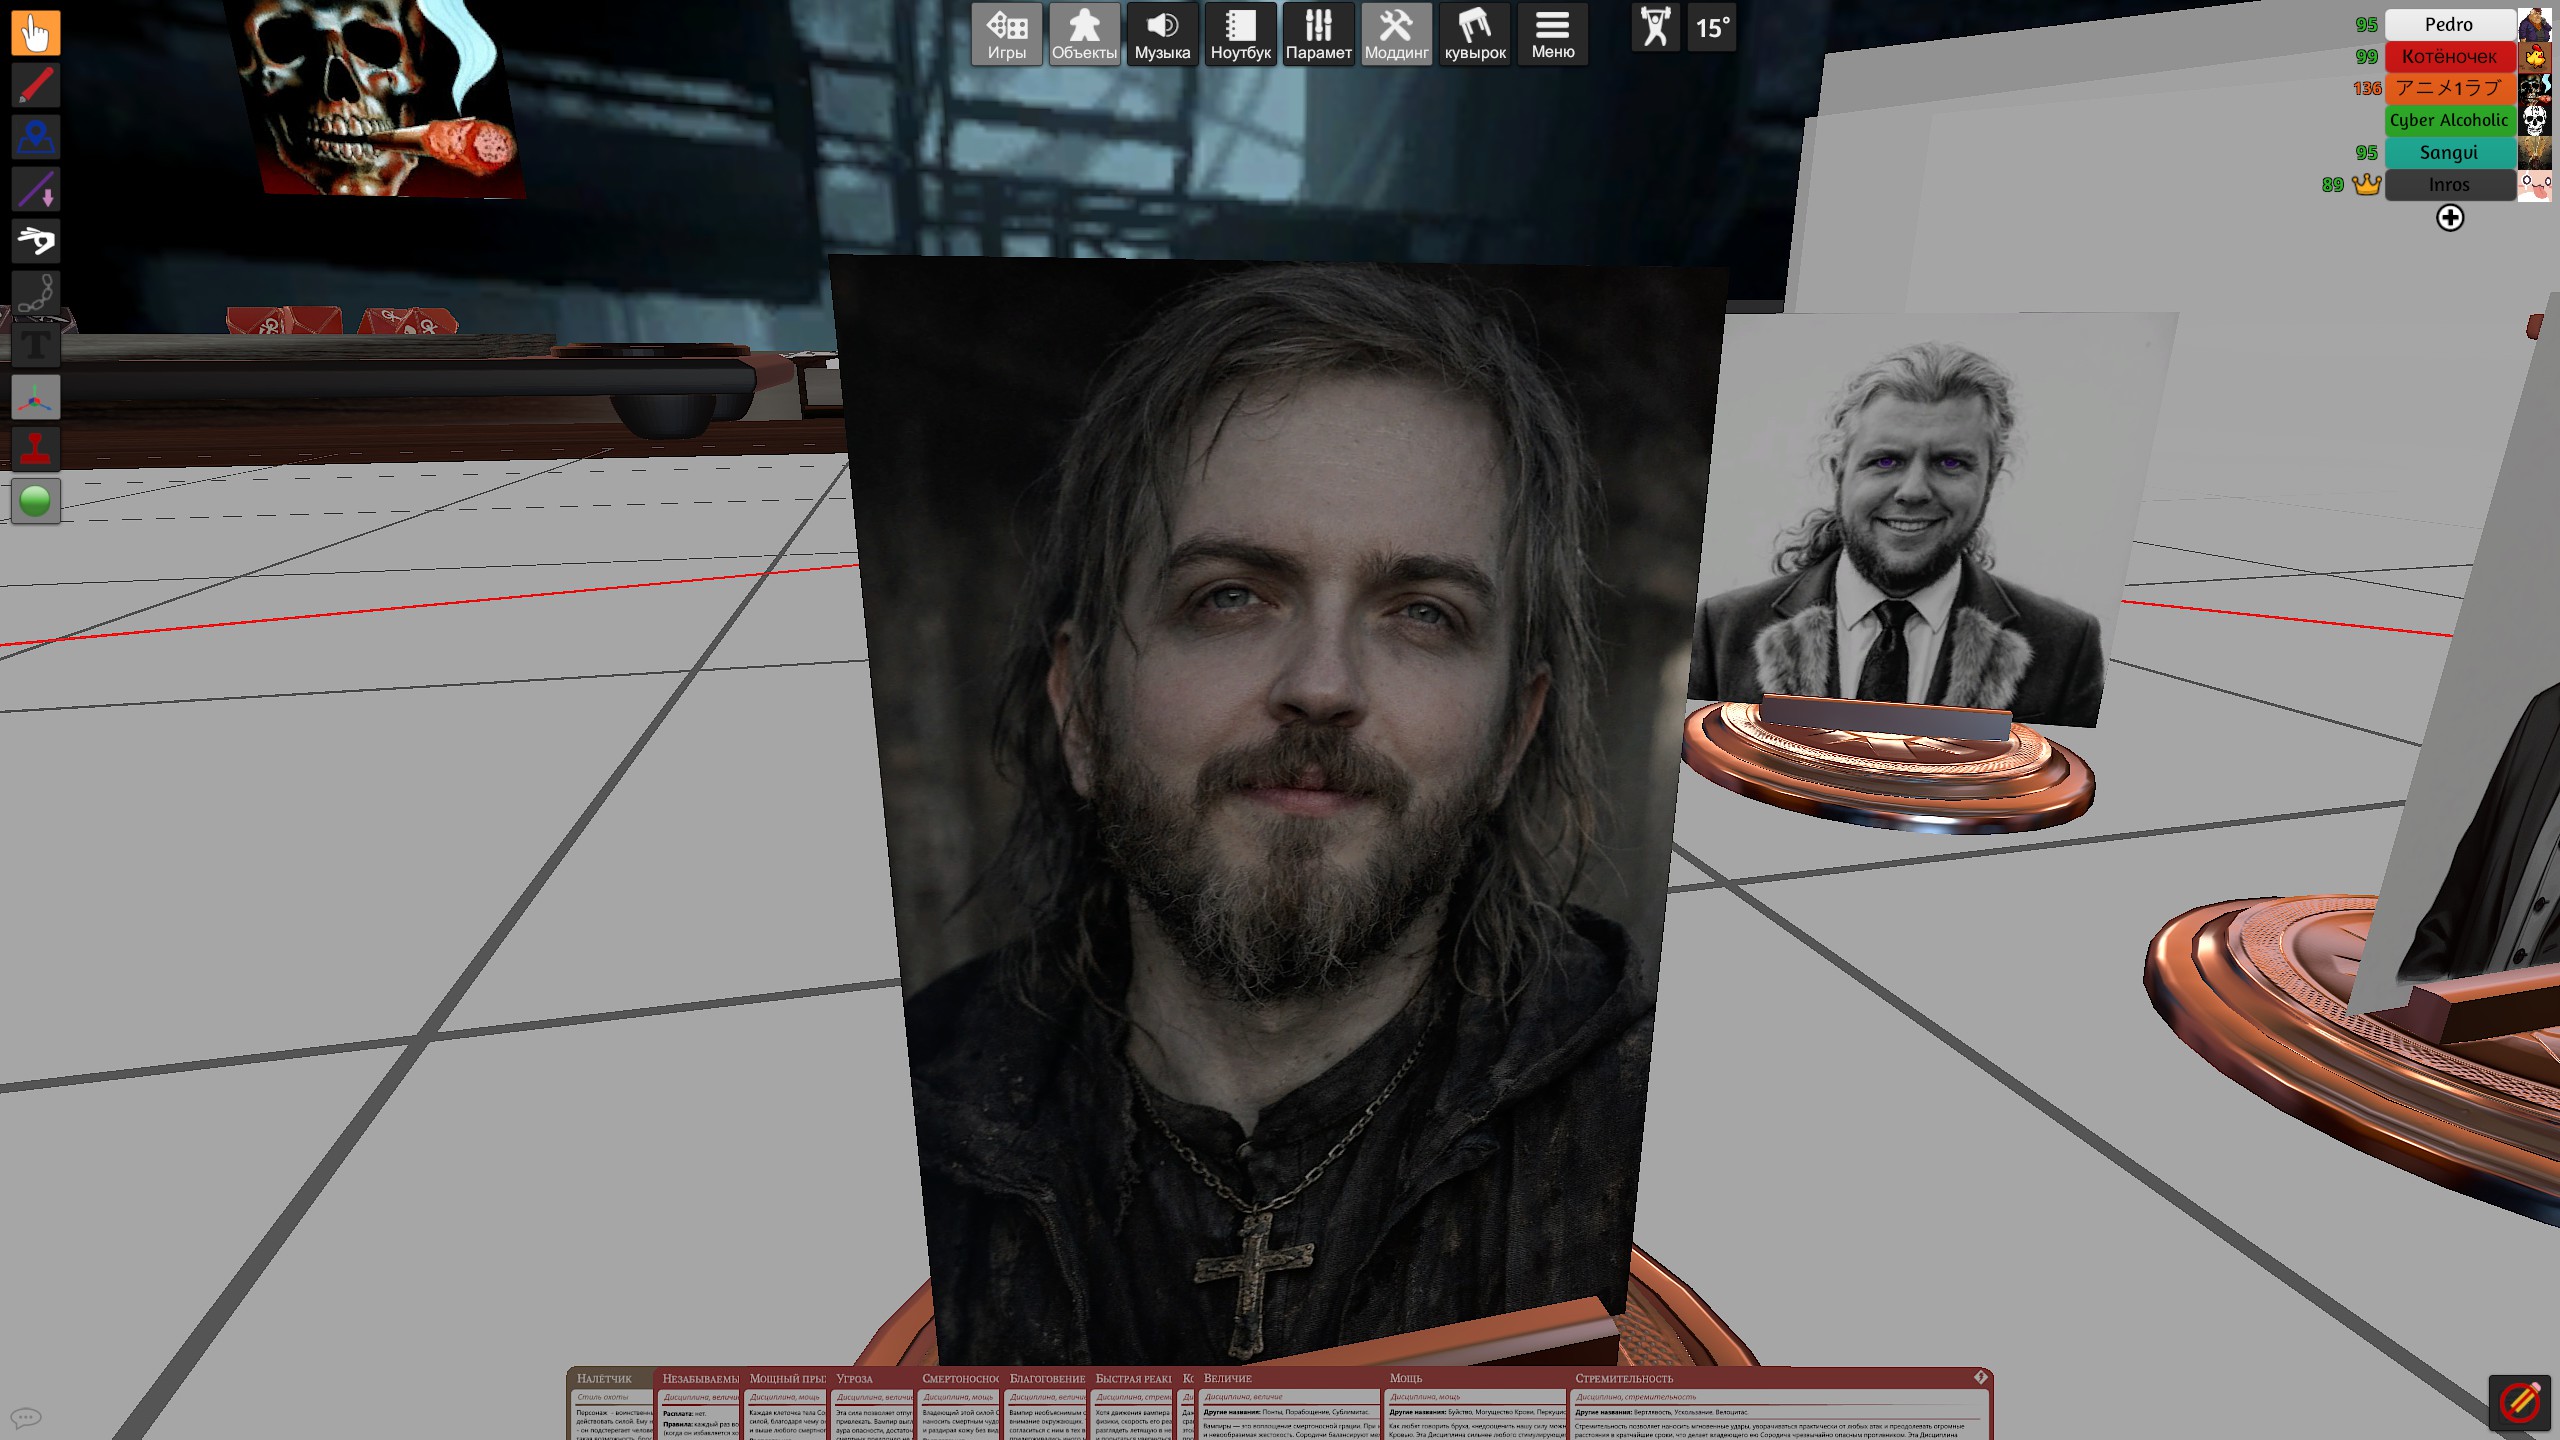Image resolution: width=2560 pixels, height=1440 pixels.
Task: Open the green color sphere picker
Action: tap(35, 501)
